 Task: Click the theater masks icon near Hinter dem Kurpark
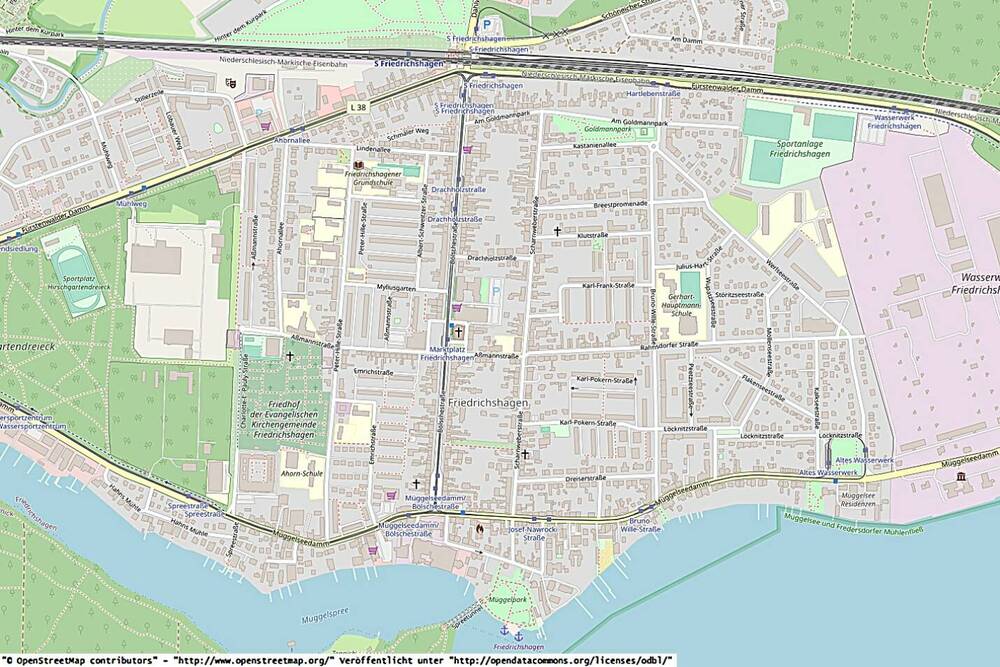tap(231, 83)
